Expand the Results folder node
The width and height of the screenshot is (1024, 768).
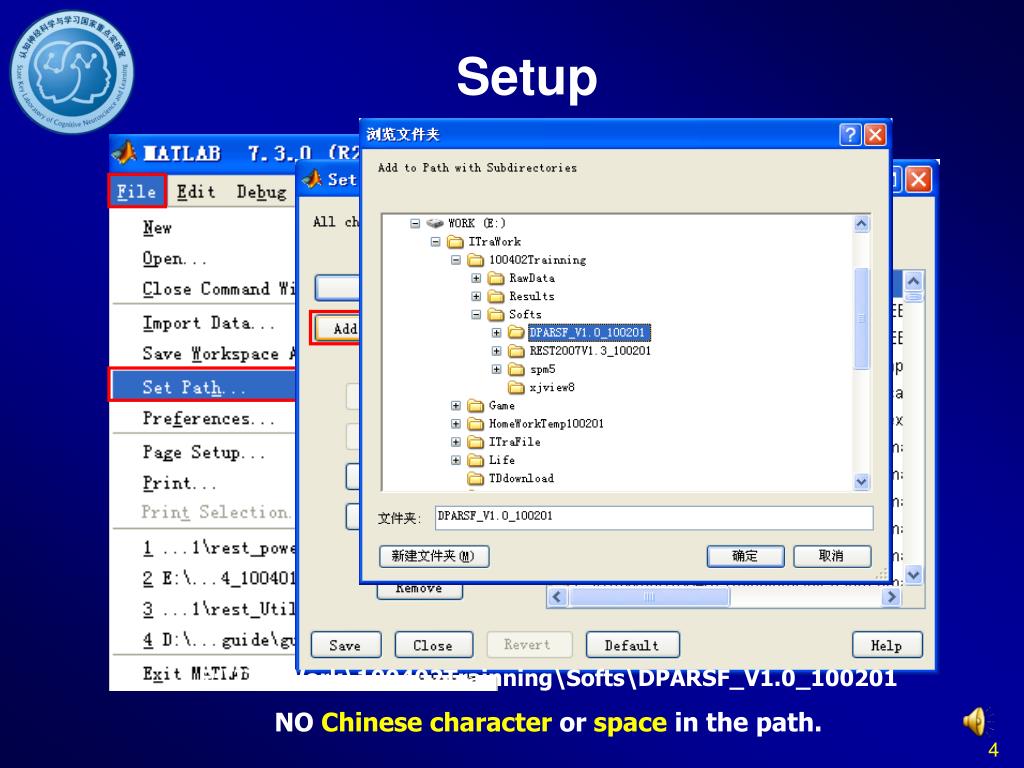pyautogui.click(x=476, y=296)
